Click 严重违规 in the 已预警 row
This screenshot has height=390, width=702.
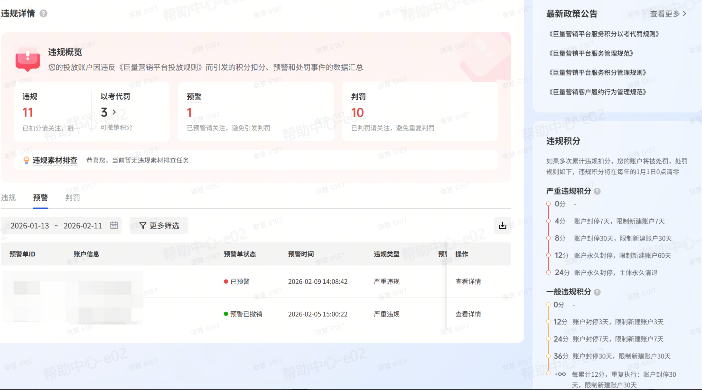tap(386, 282)
